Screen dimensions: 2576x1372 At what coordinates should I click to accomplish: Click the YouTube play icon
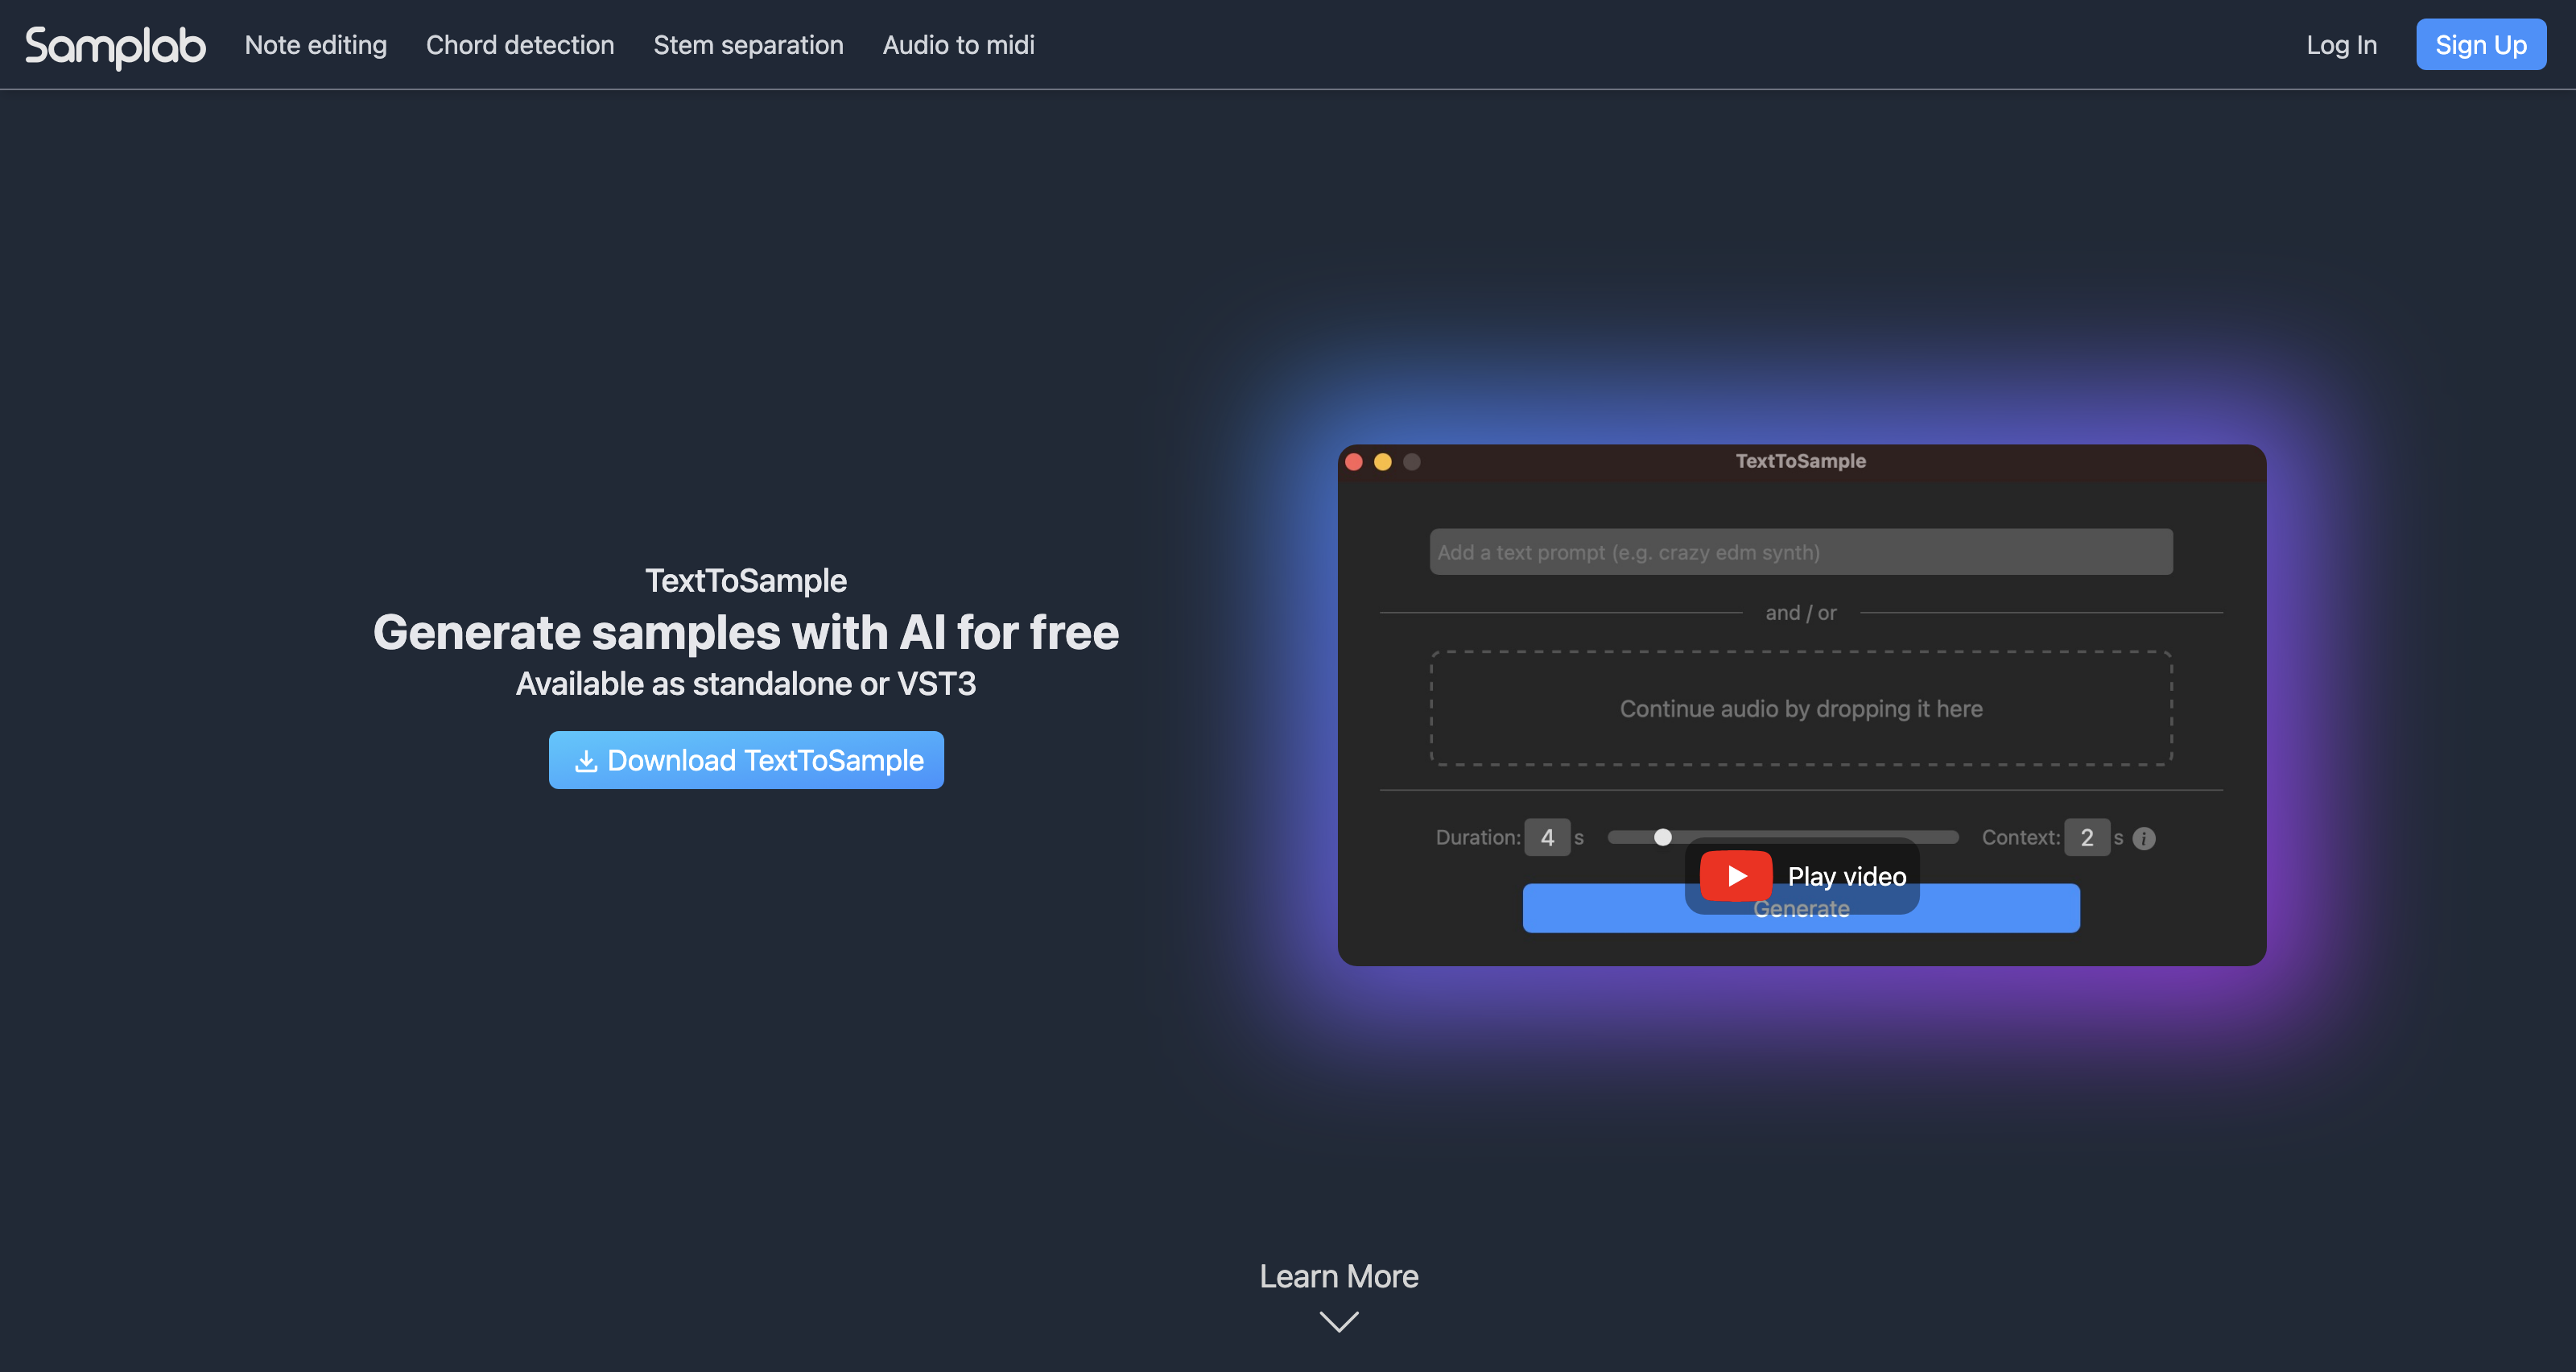(x=1736, y=876)
